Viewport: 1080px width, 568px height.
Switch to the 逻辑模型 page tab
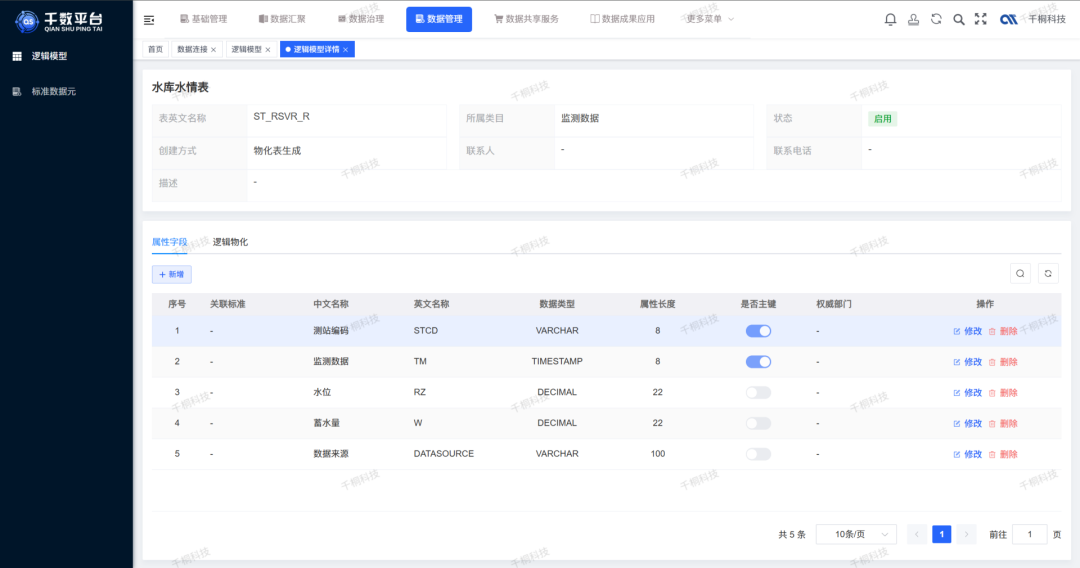point(247,50)
